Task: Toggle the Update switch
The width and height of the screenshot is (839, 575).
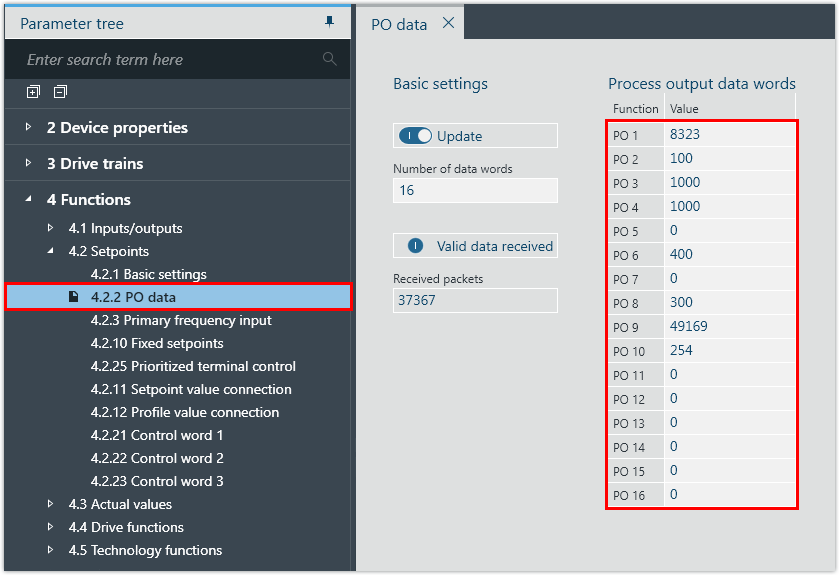Action: tap(415, 136)
